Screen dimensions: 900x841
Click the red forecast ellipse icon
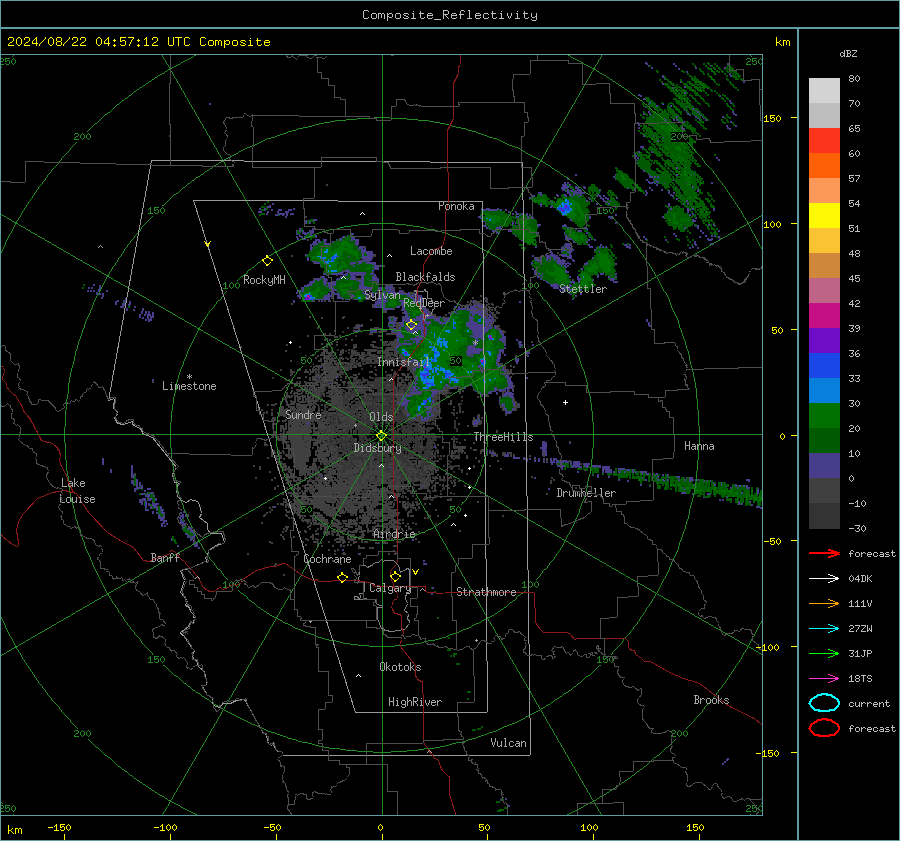tap(824, 728)
